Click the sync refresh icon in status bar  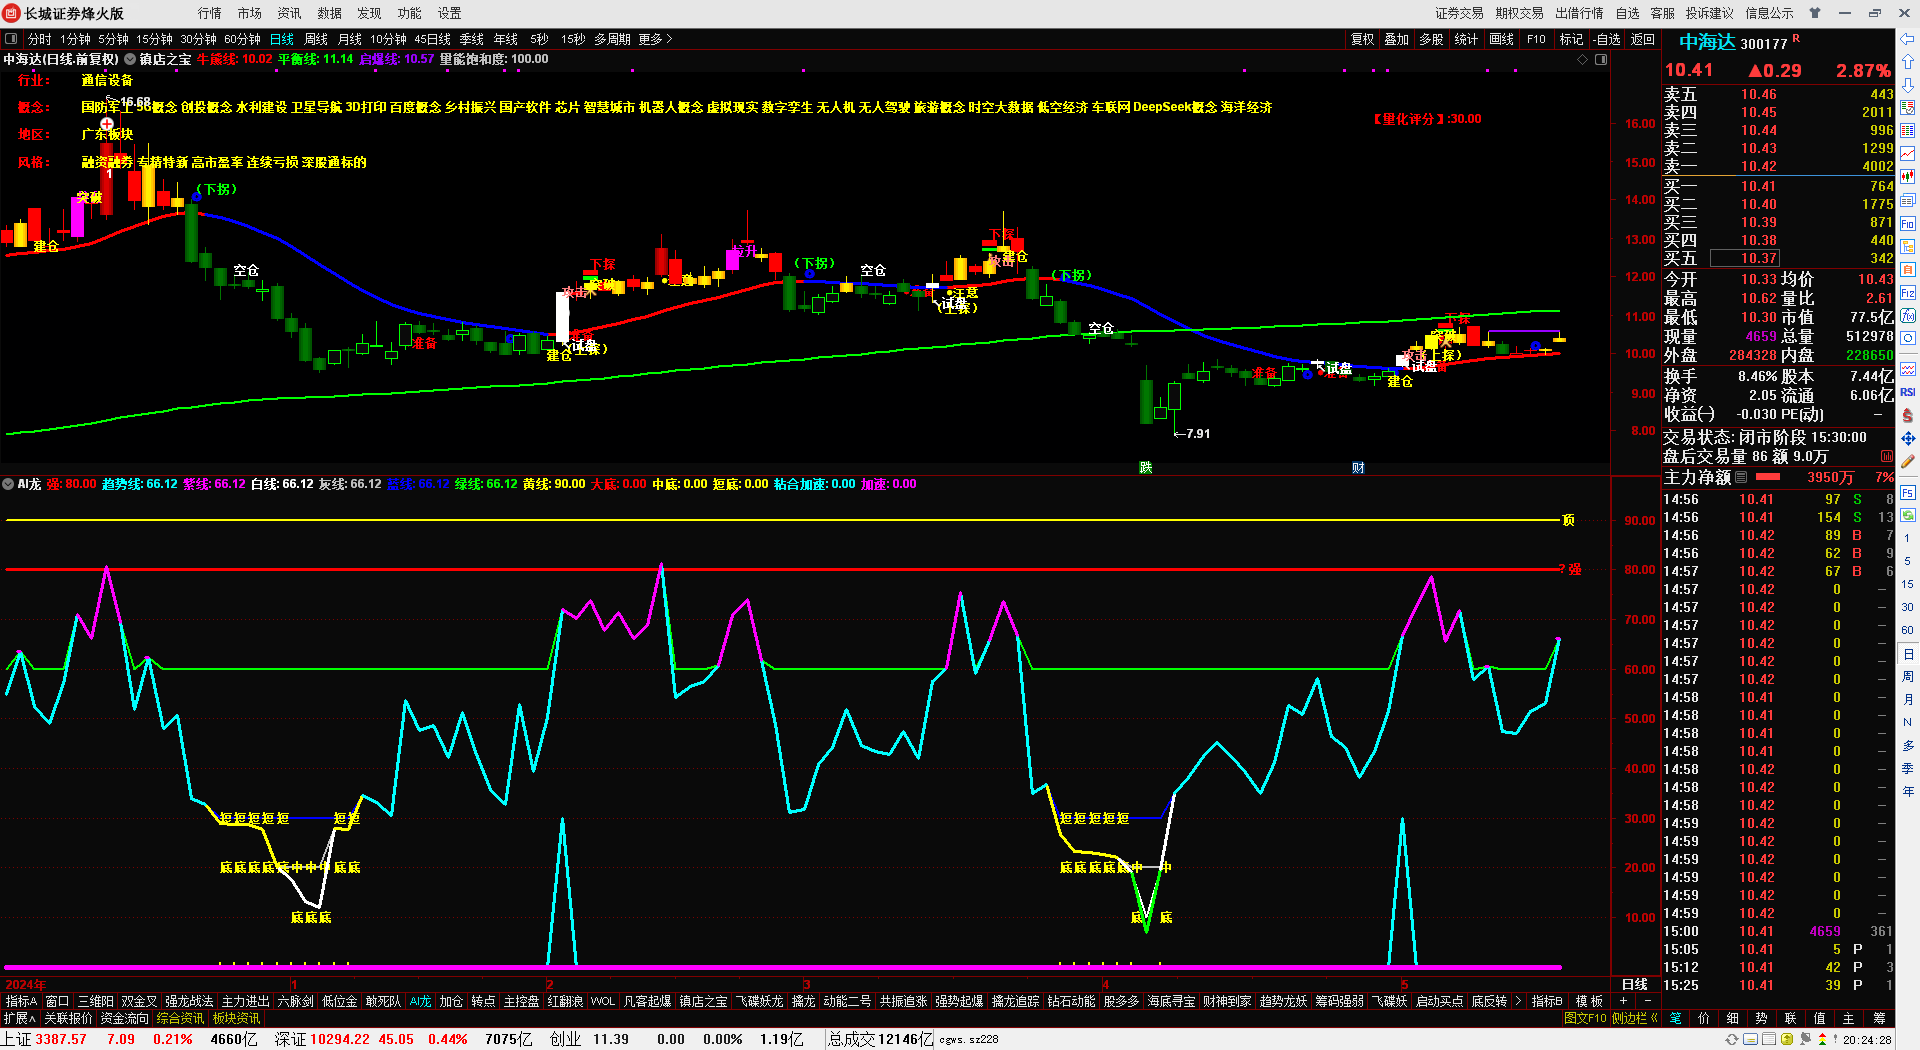(x=1732, y=1039)
